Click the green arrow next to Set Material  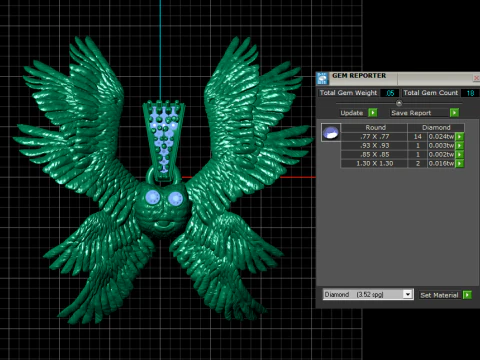[x=467, y=295]
